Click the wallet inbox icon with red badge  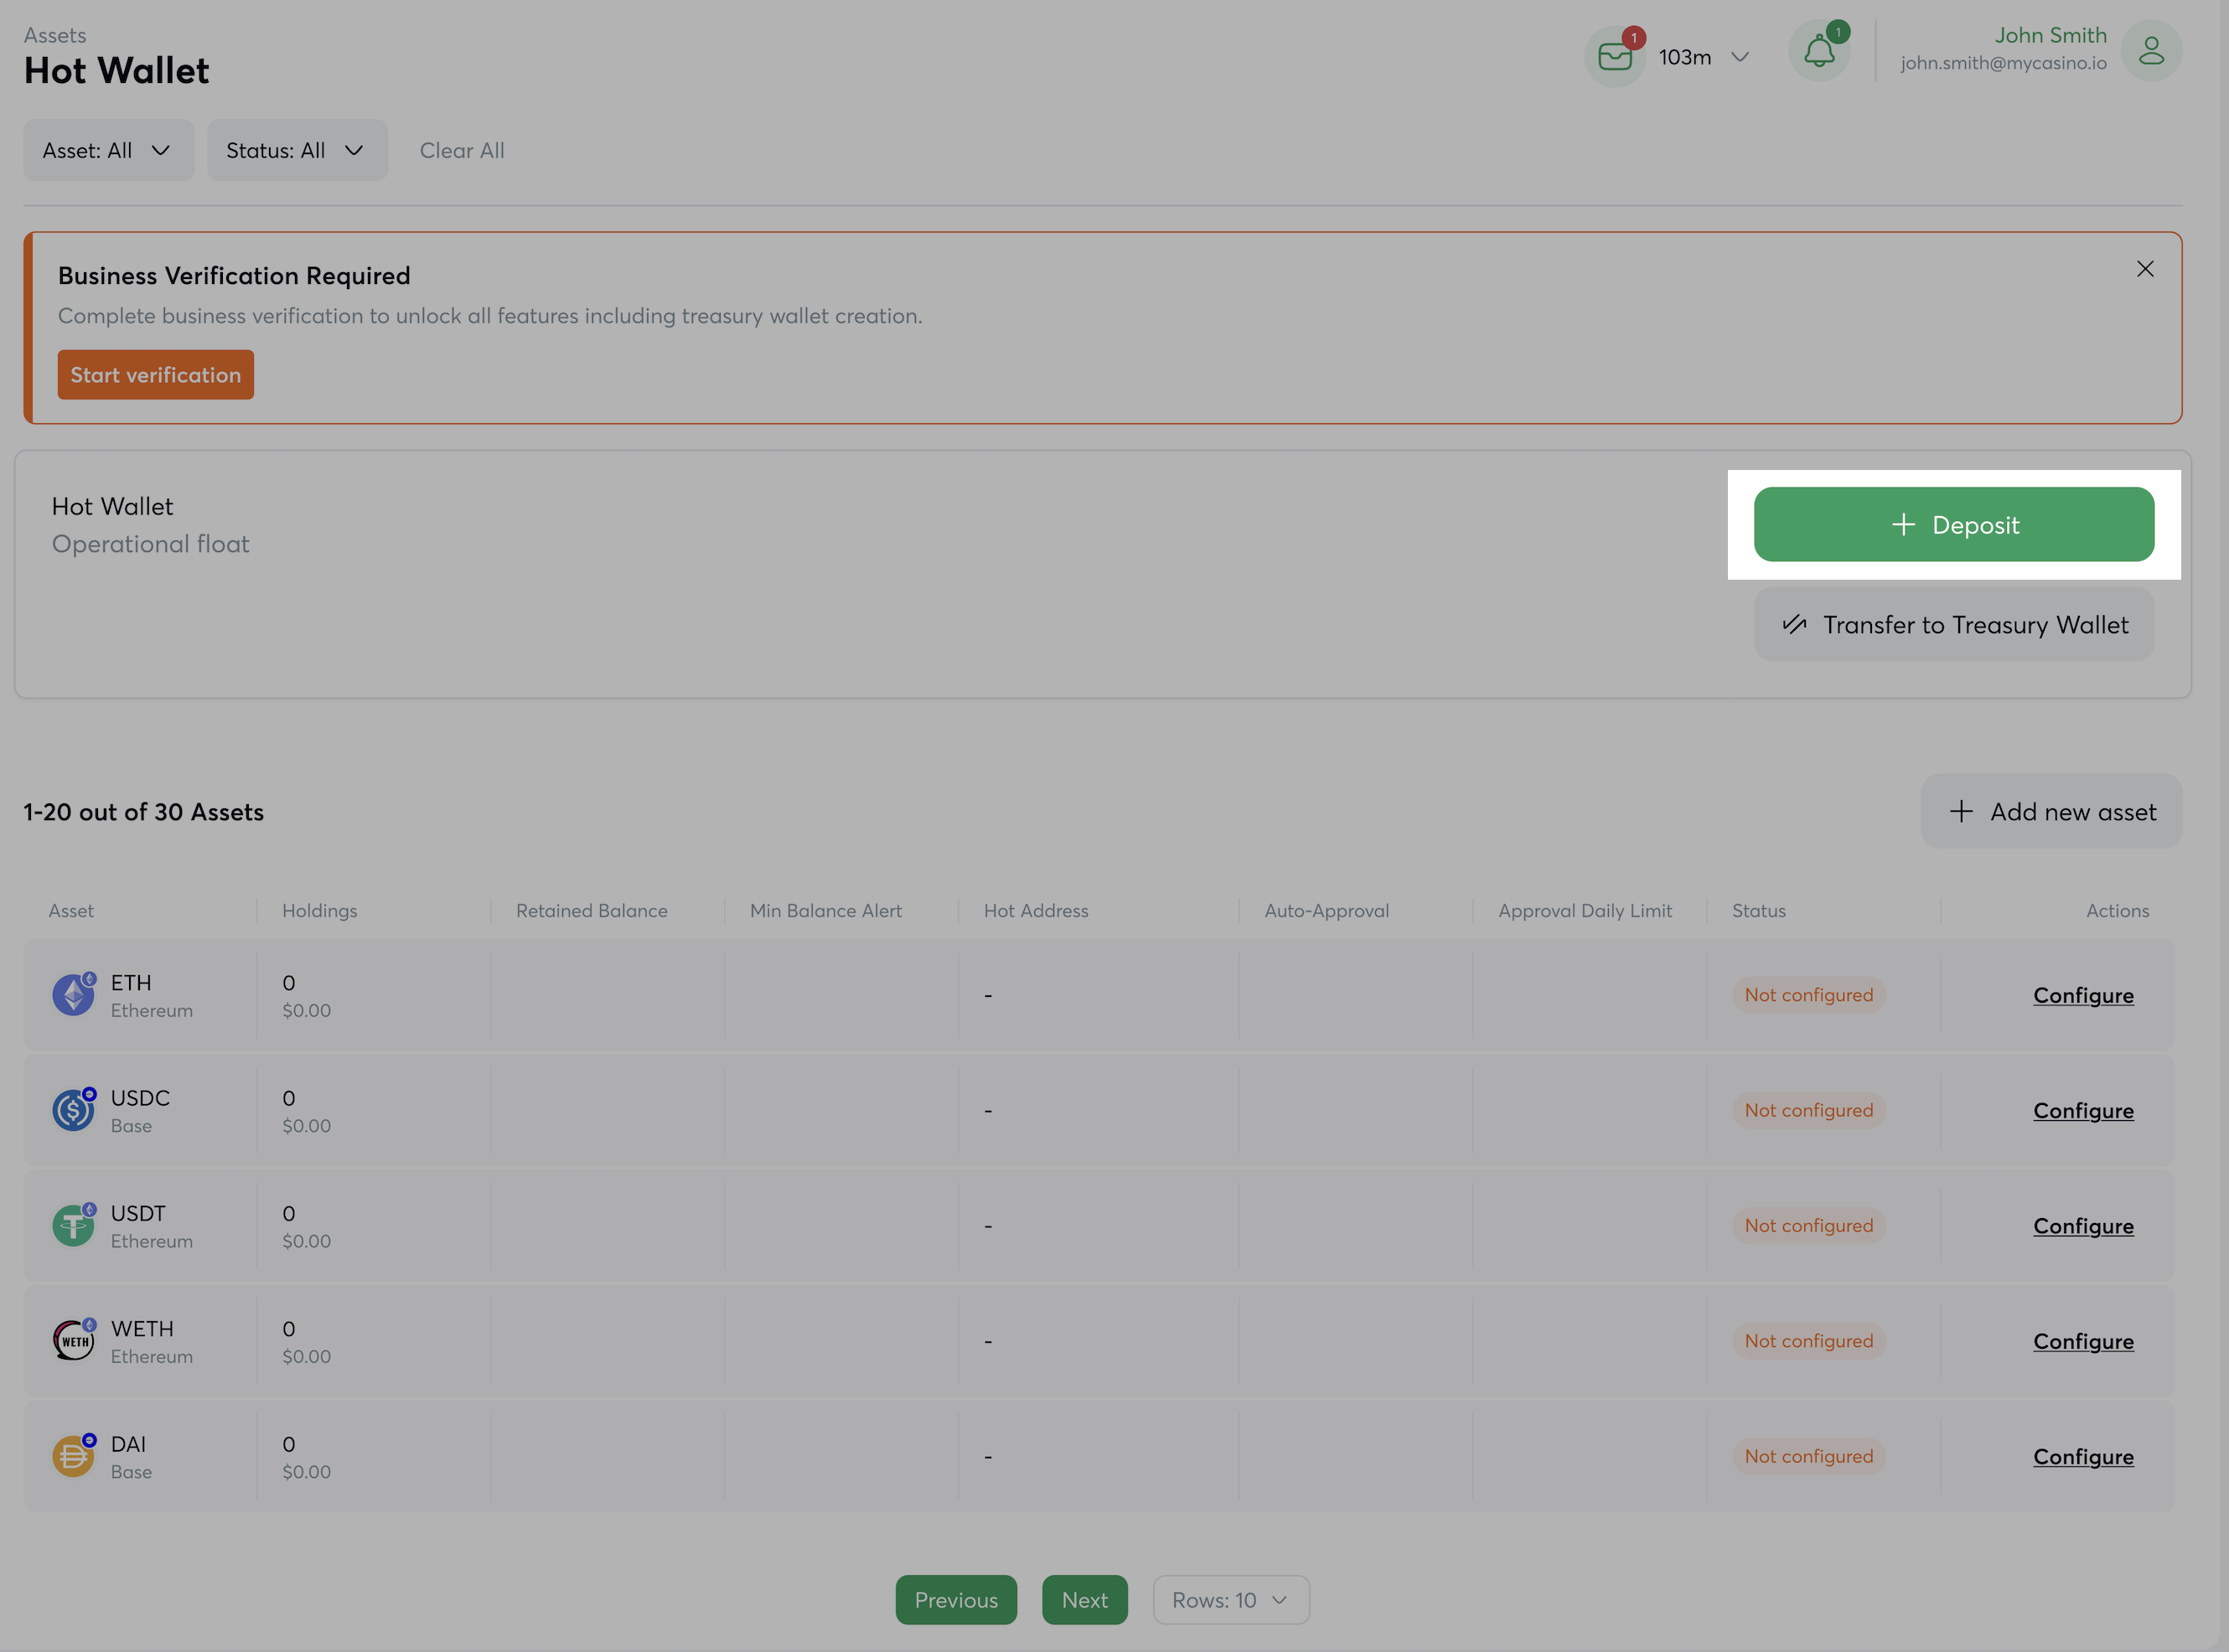[x=1614, y=56]
